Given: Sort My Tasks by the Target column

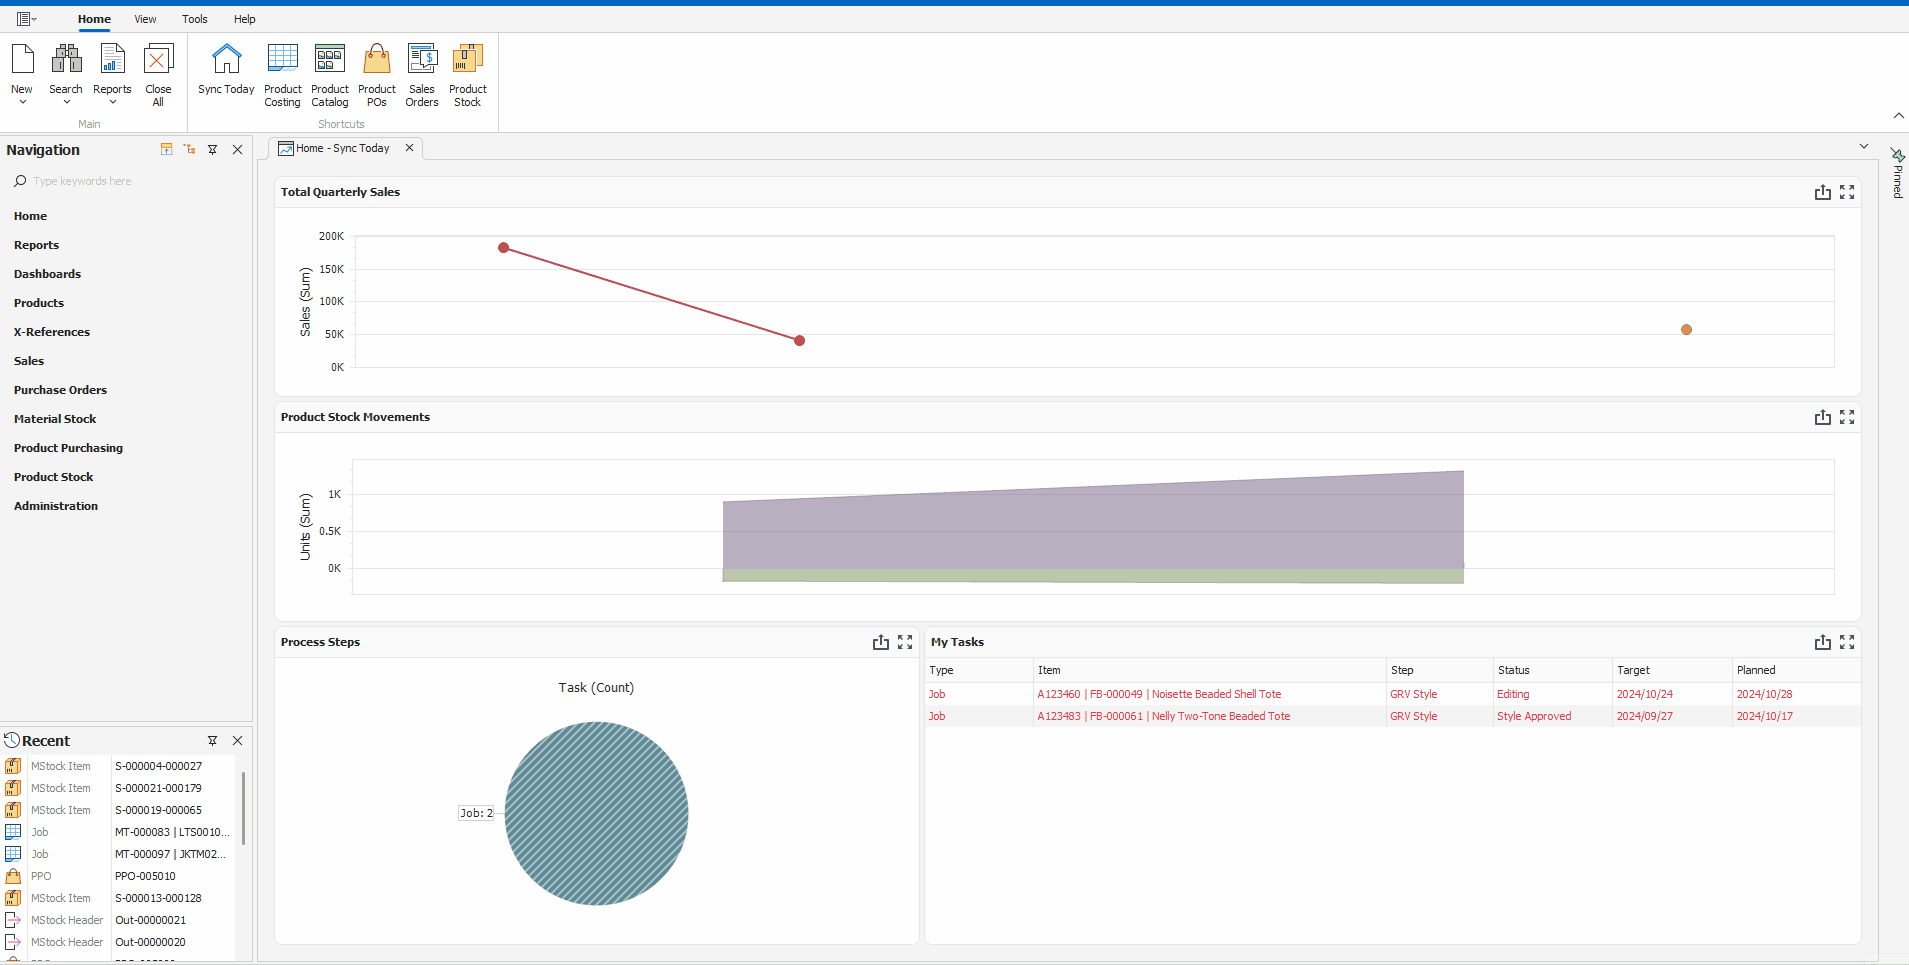Looking at the screenshot, I should point(1672,670).
